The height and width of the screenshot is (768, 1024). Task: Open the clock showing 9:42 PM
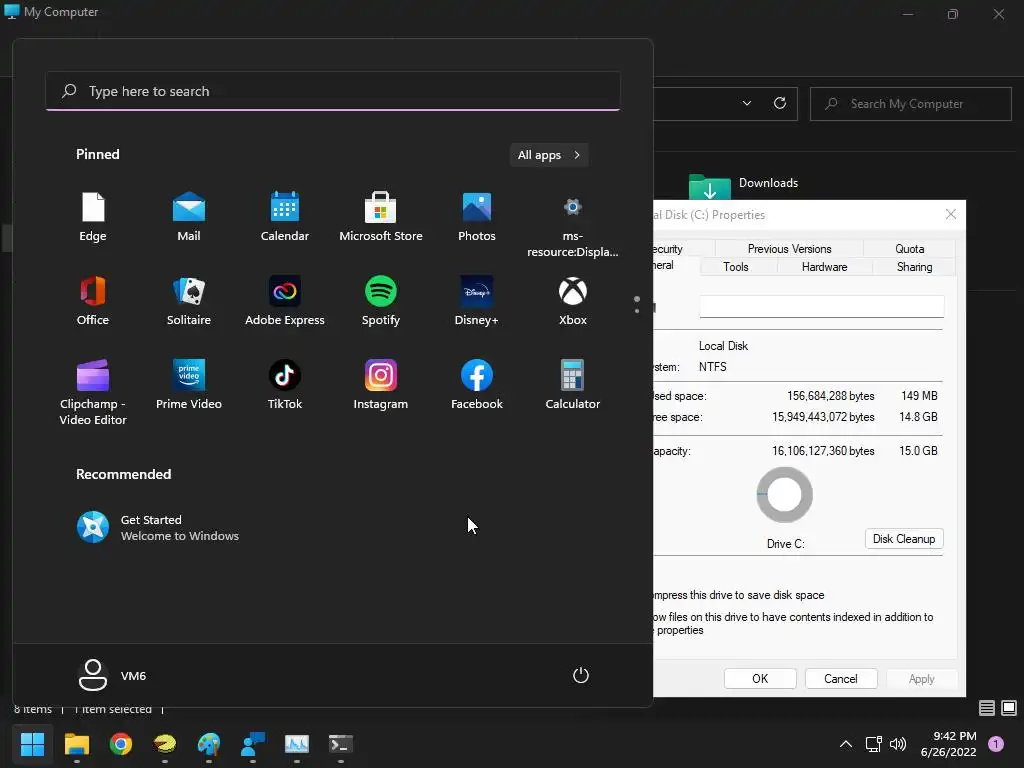click(949, 744)
